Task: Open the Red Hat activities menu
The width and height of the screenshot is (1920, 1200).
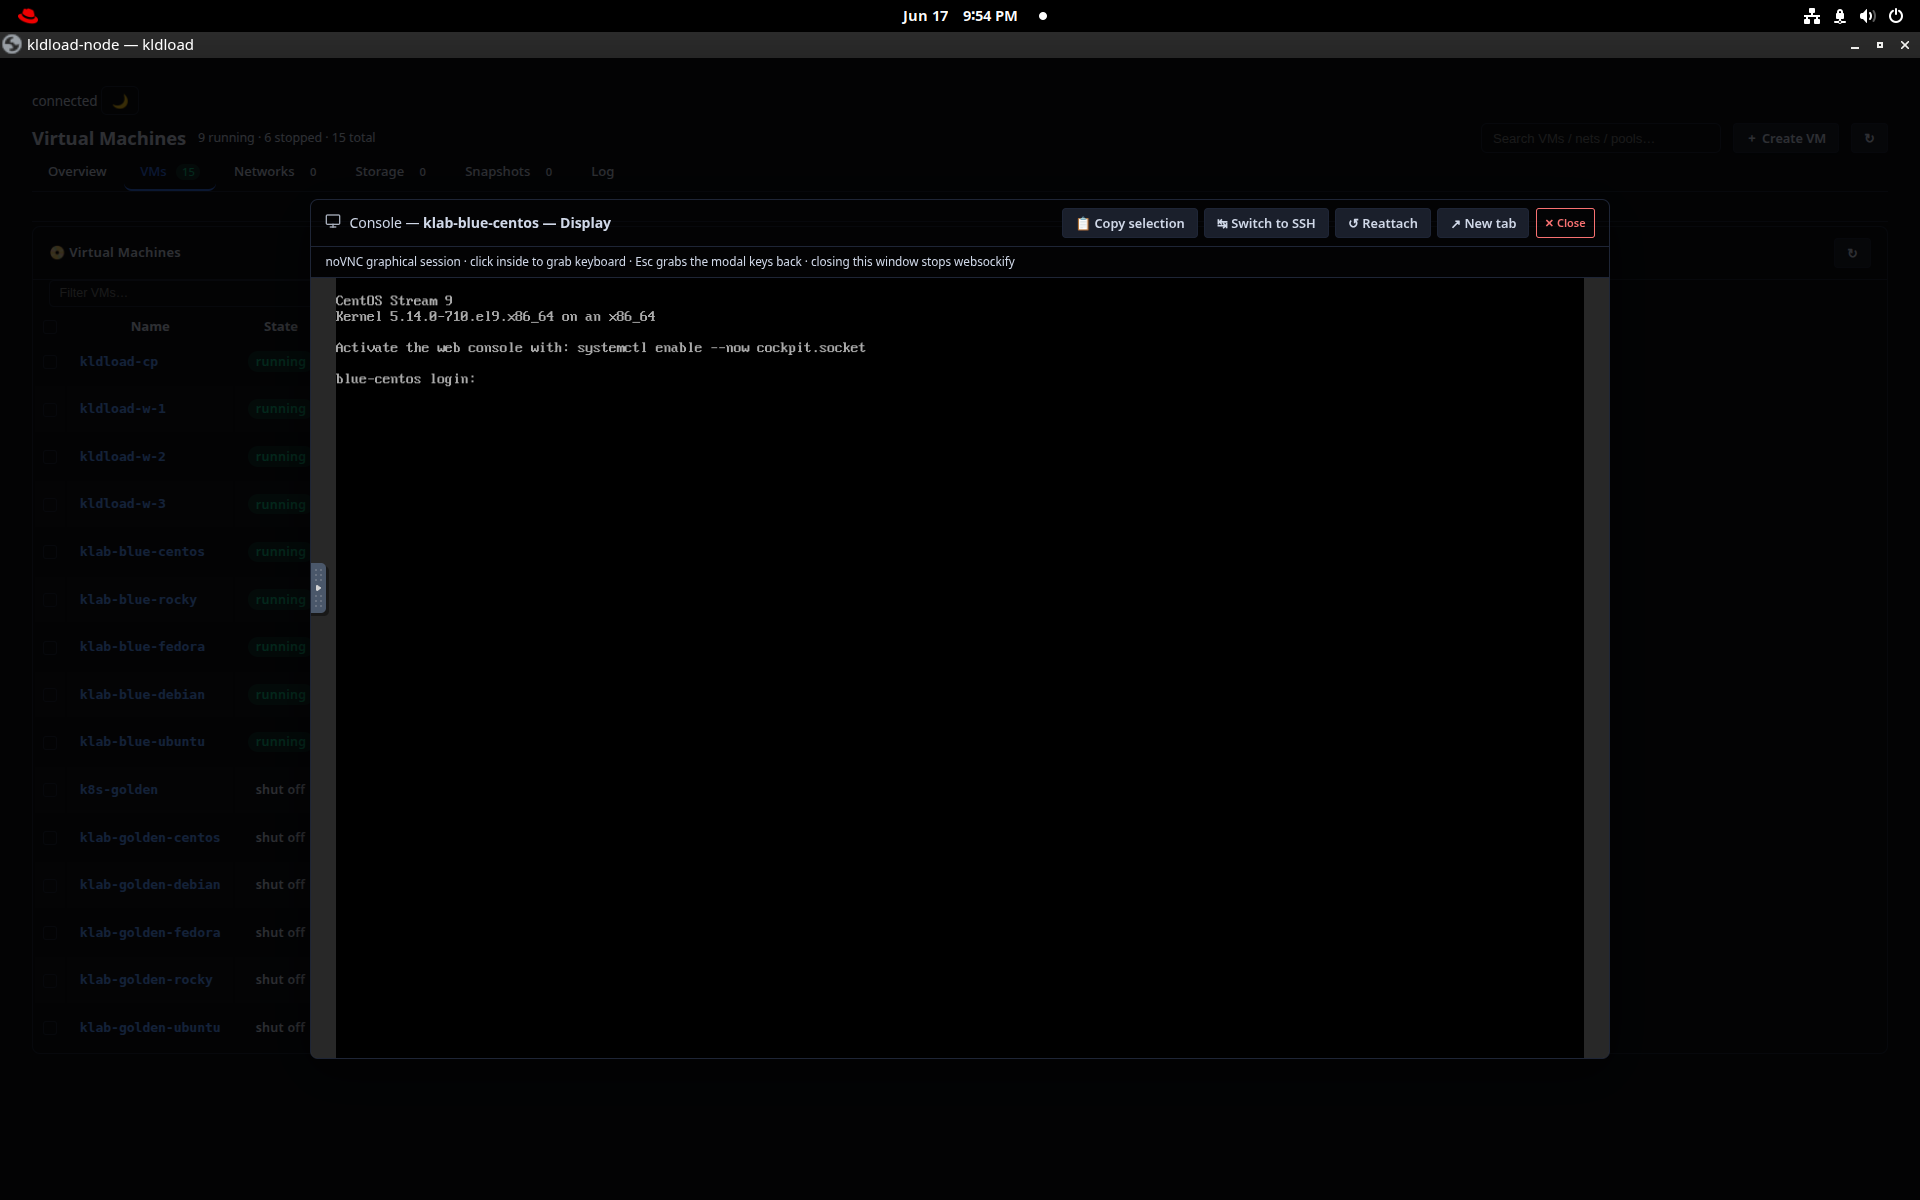Action: point(28,16)
